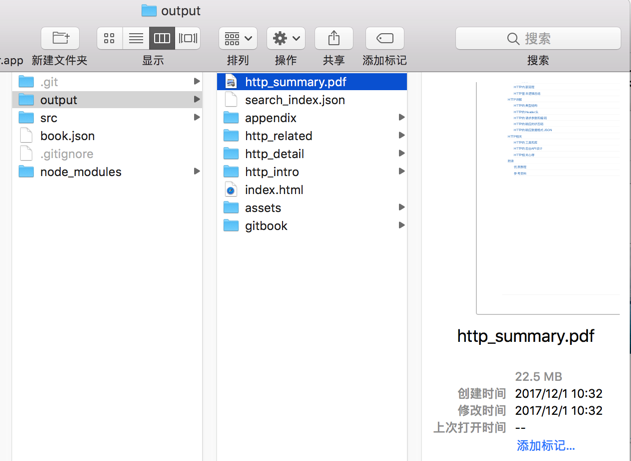
Task: Expand arrow beside gitbook folder
Action: (402, 225)
